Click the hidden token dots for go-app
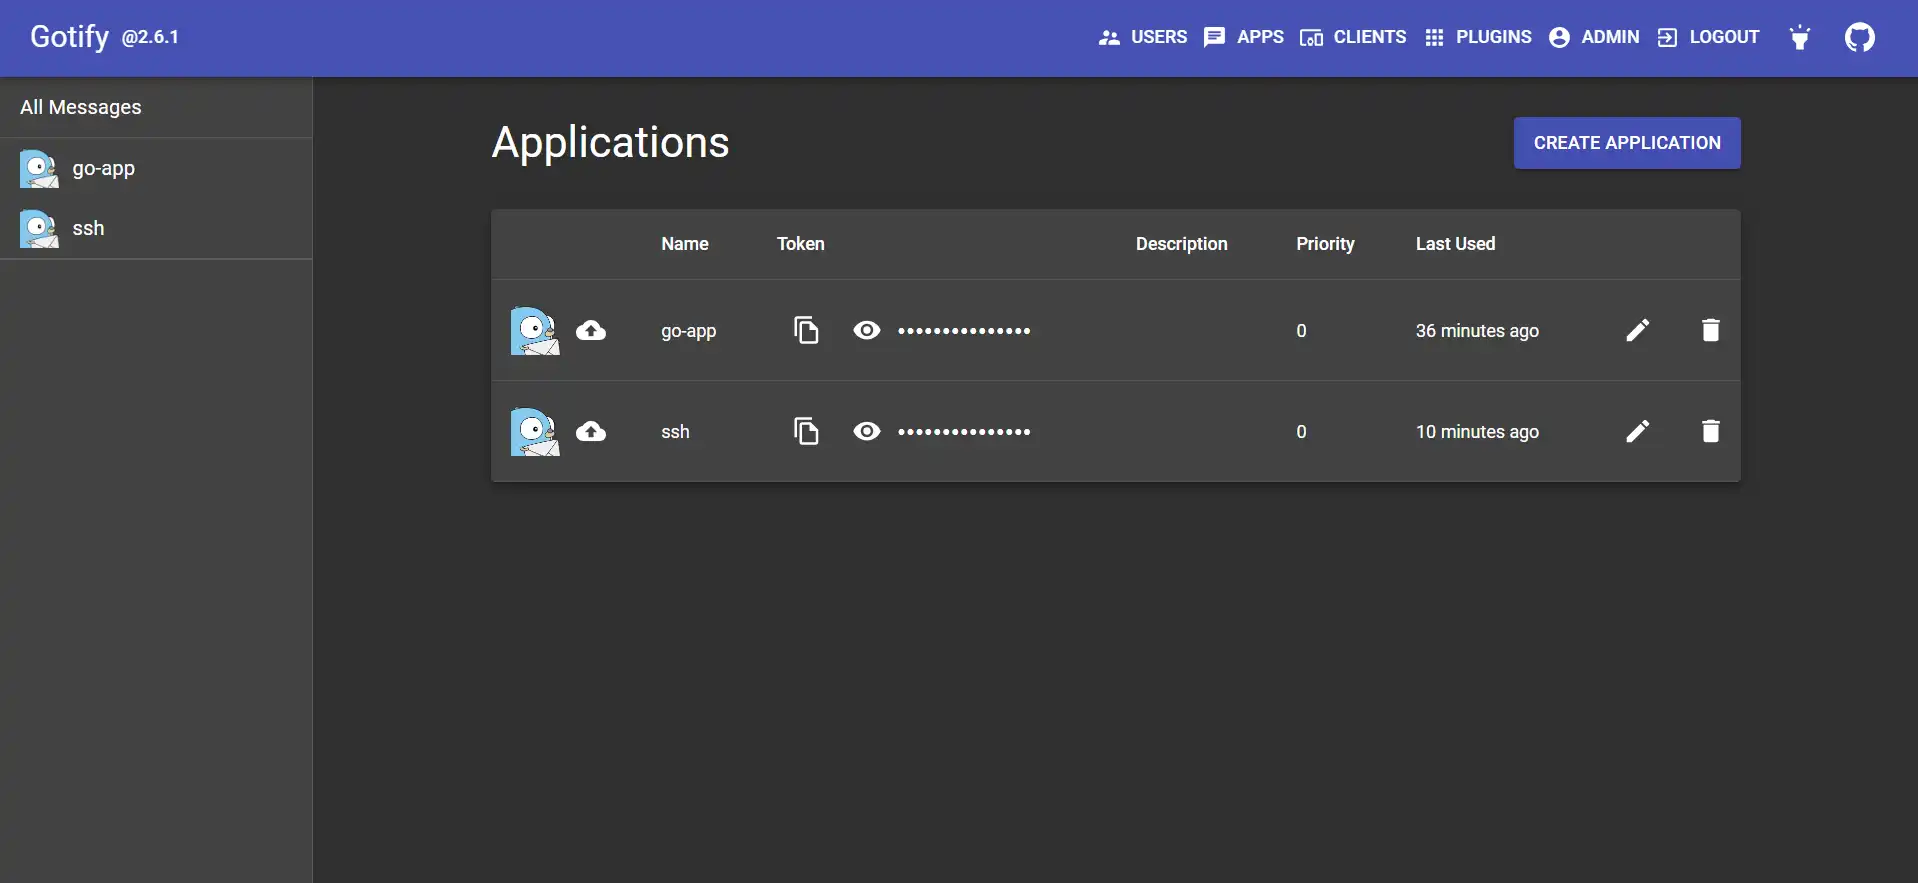The height and width of the screenshot is (883, 1918). click(x=964, y=331)
